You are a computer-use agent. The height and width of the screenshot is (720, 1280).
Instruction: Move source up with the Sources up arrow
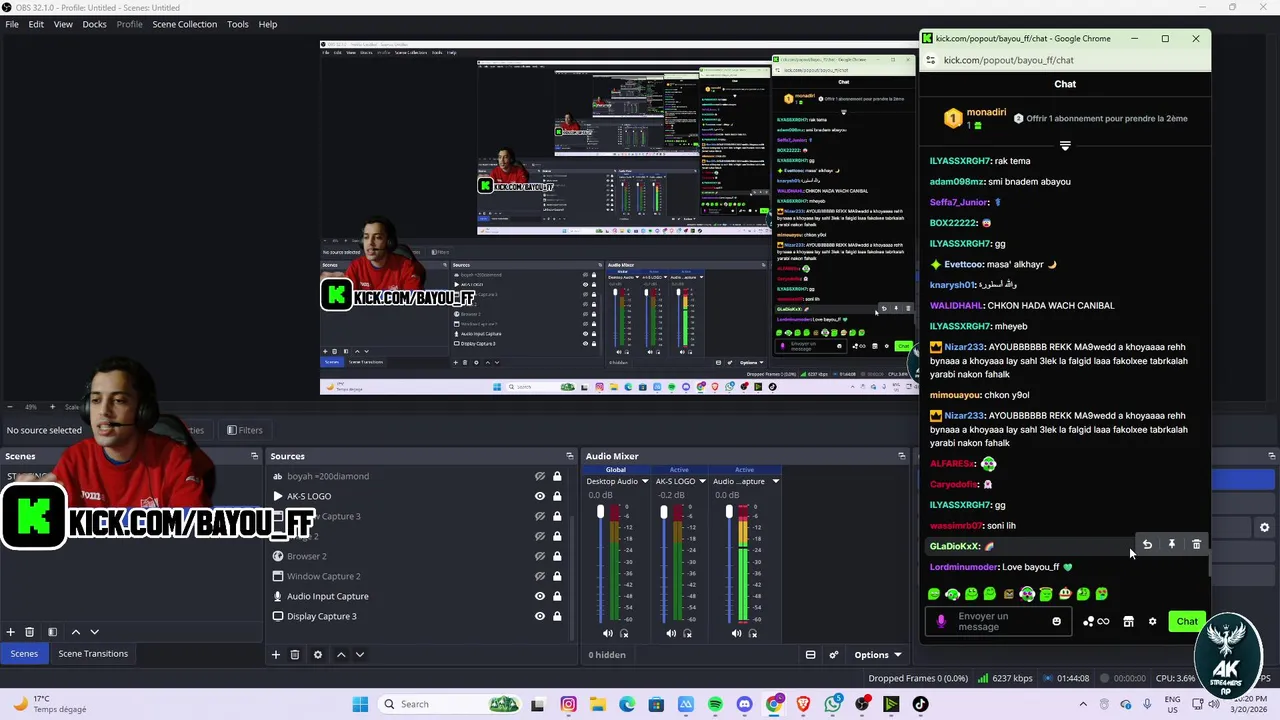click(x=340, y=655)
